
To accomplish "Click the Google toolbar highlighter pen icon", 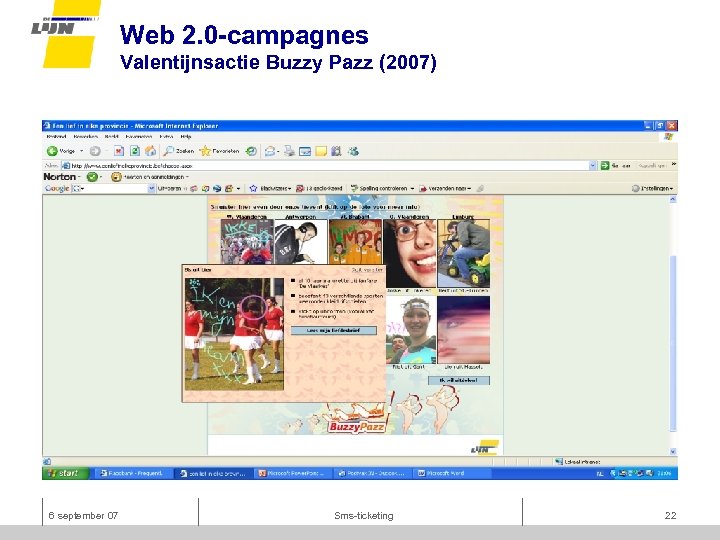I will 480,188.
